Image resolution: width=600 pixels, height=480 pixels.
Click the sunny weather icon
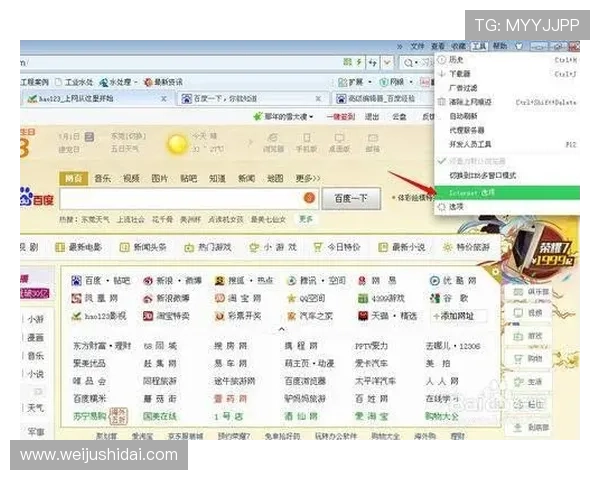[177, 144]
